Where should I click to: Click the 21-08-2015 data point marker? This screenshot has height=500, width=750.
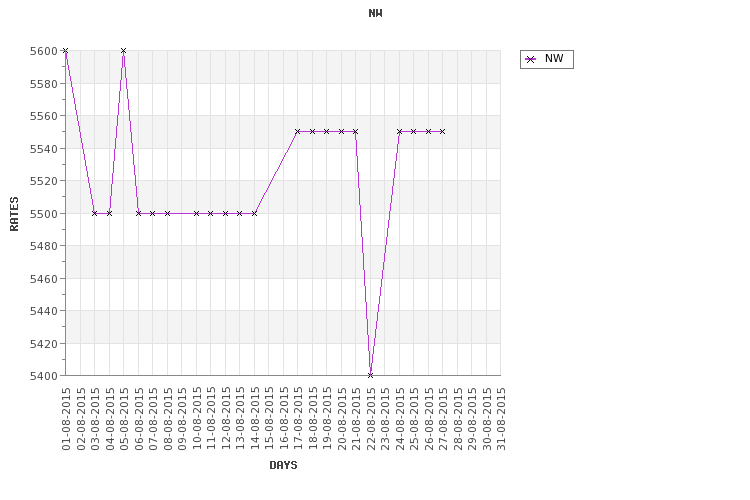click(x=355, y=132)
